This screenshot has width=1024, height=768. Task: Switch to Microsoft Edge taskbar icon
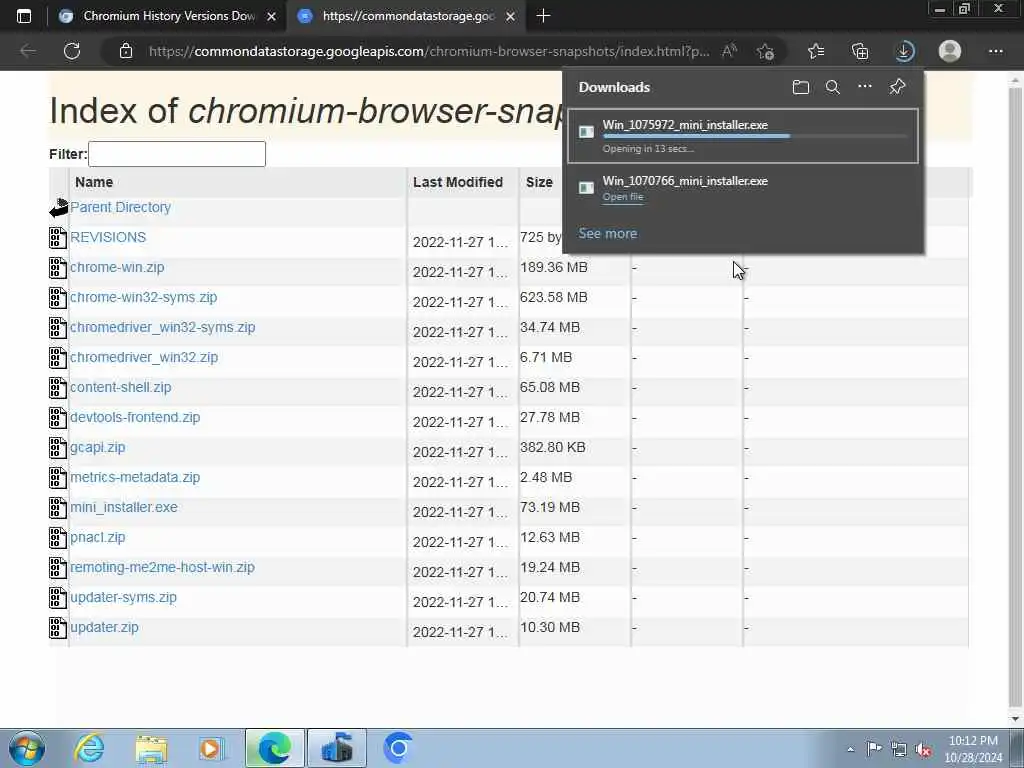pyautogui.click(x=275, y=748)
